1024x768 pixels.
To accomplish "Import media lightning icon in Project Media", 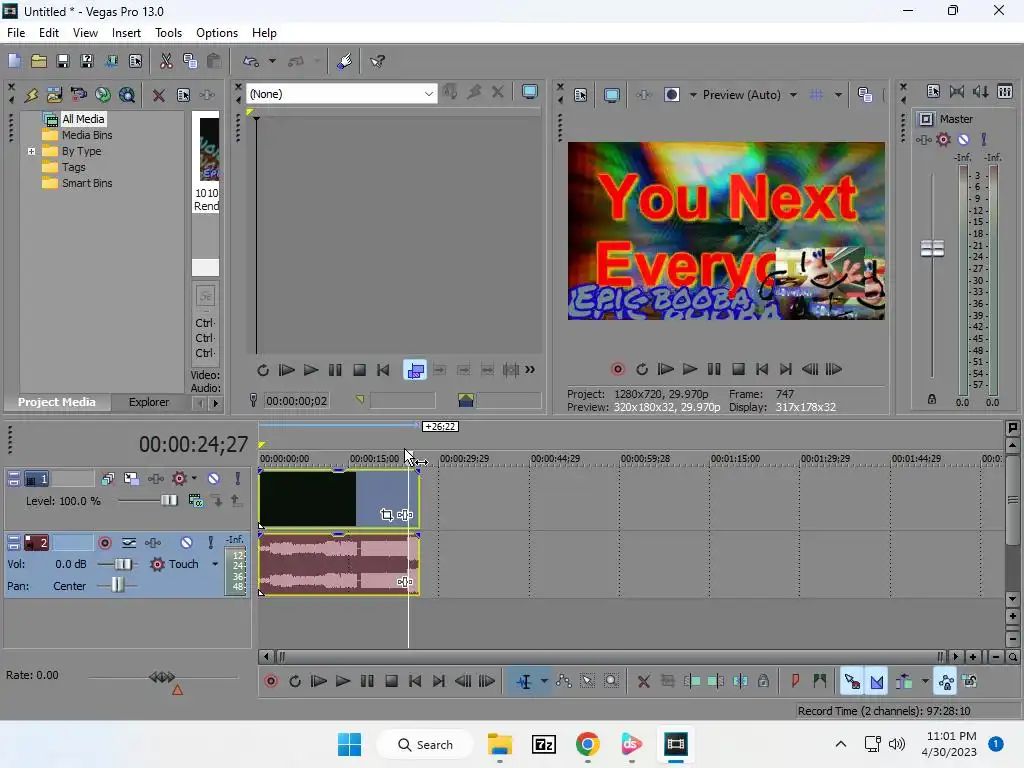I will click(x=31, y=95).
